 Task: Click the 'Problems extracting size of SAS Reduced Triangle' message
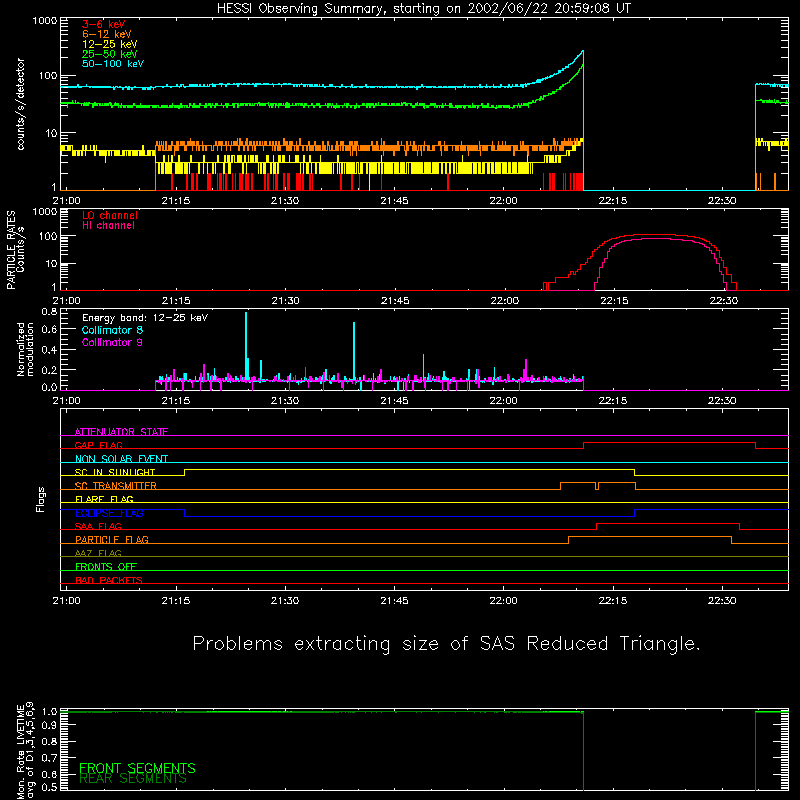point(447,644)
